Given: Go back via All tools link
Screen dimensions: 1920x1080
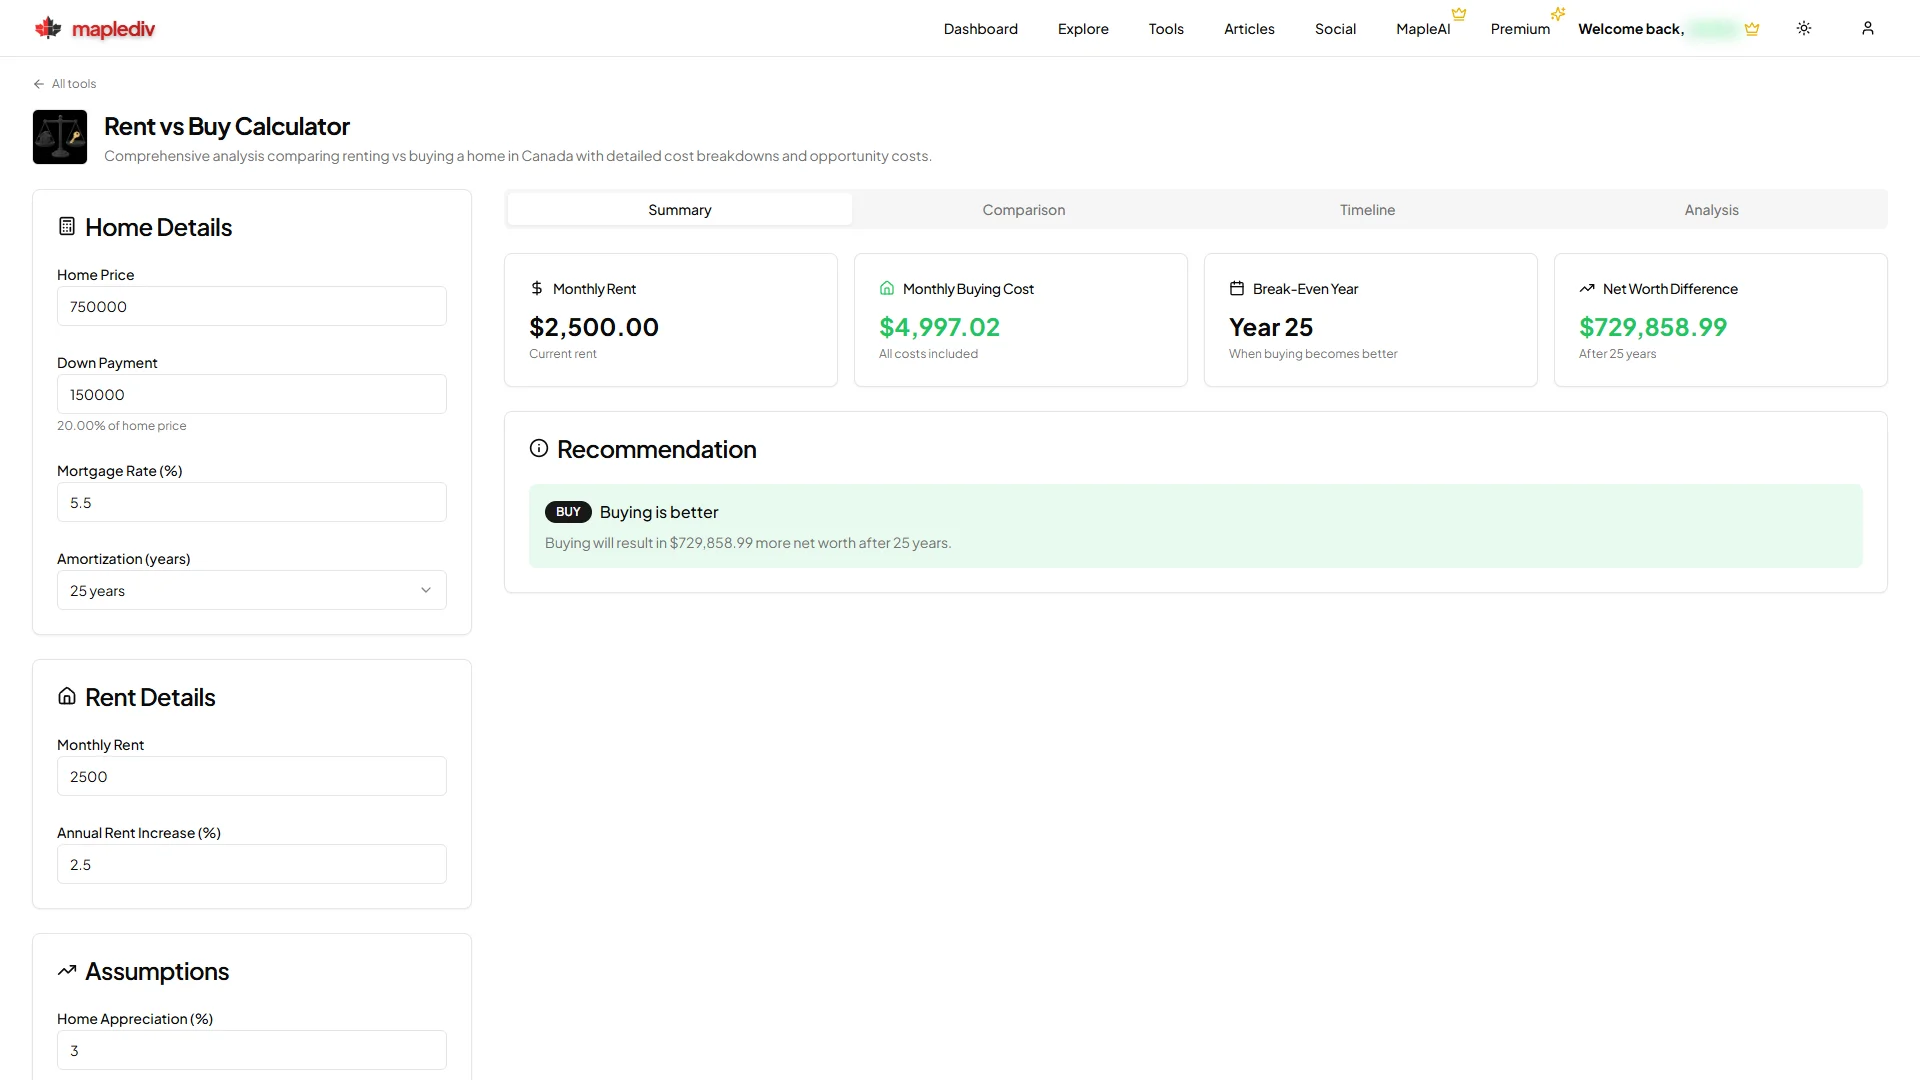Looking at the screenshot, I should [x=65, y=84].
